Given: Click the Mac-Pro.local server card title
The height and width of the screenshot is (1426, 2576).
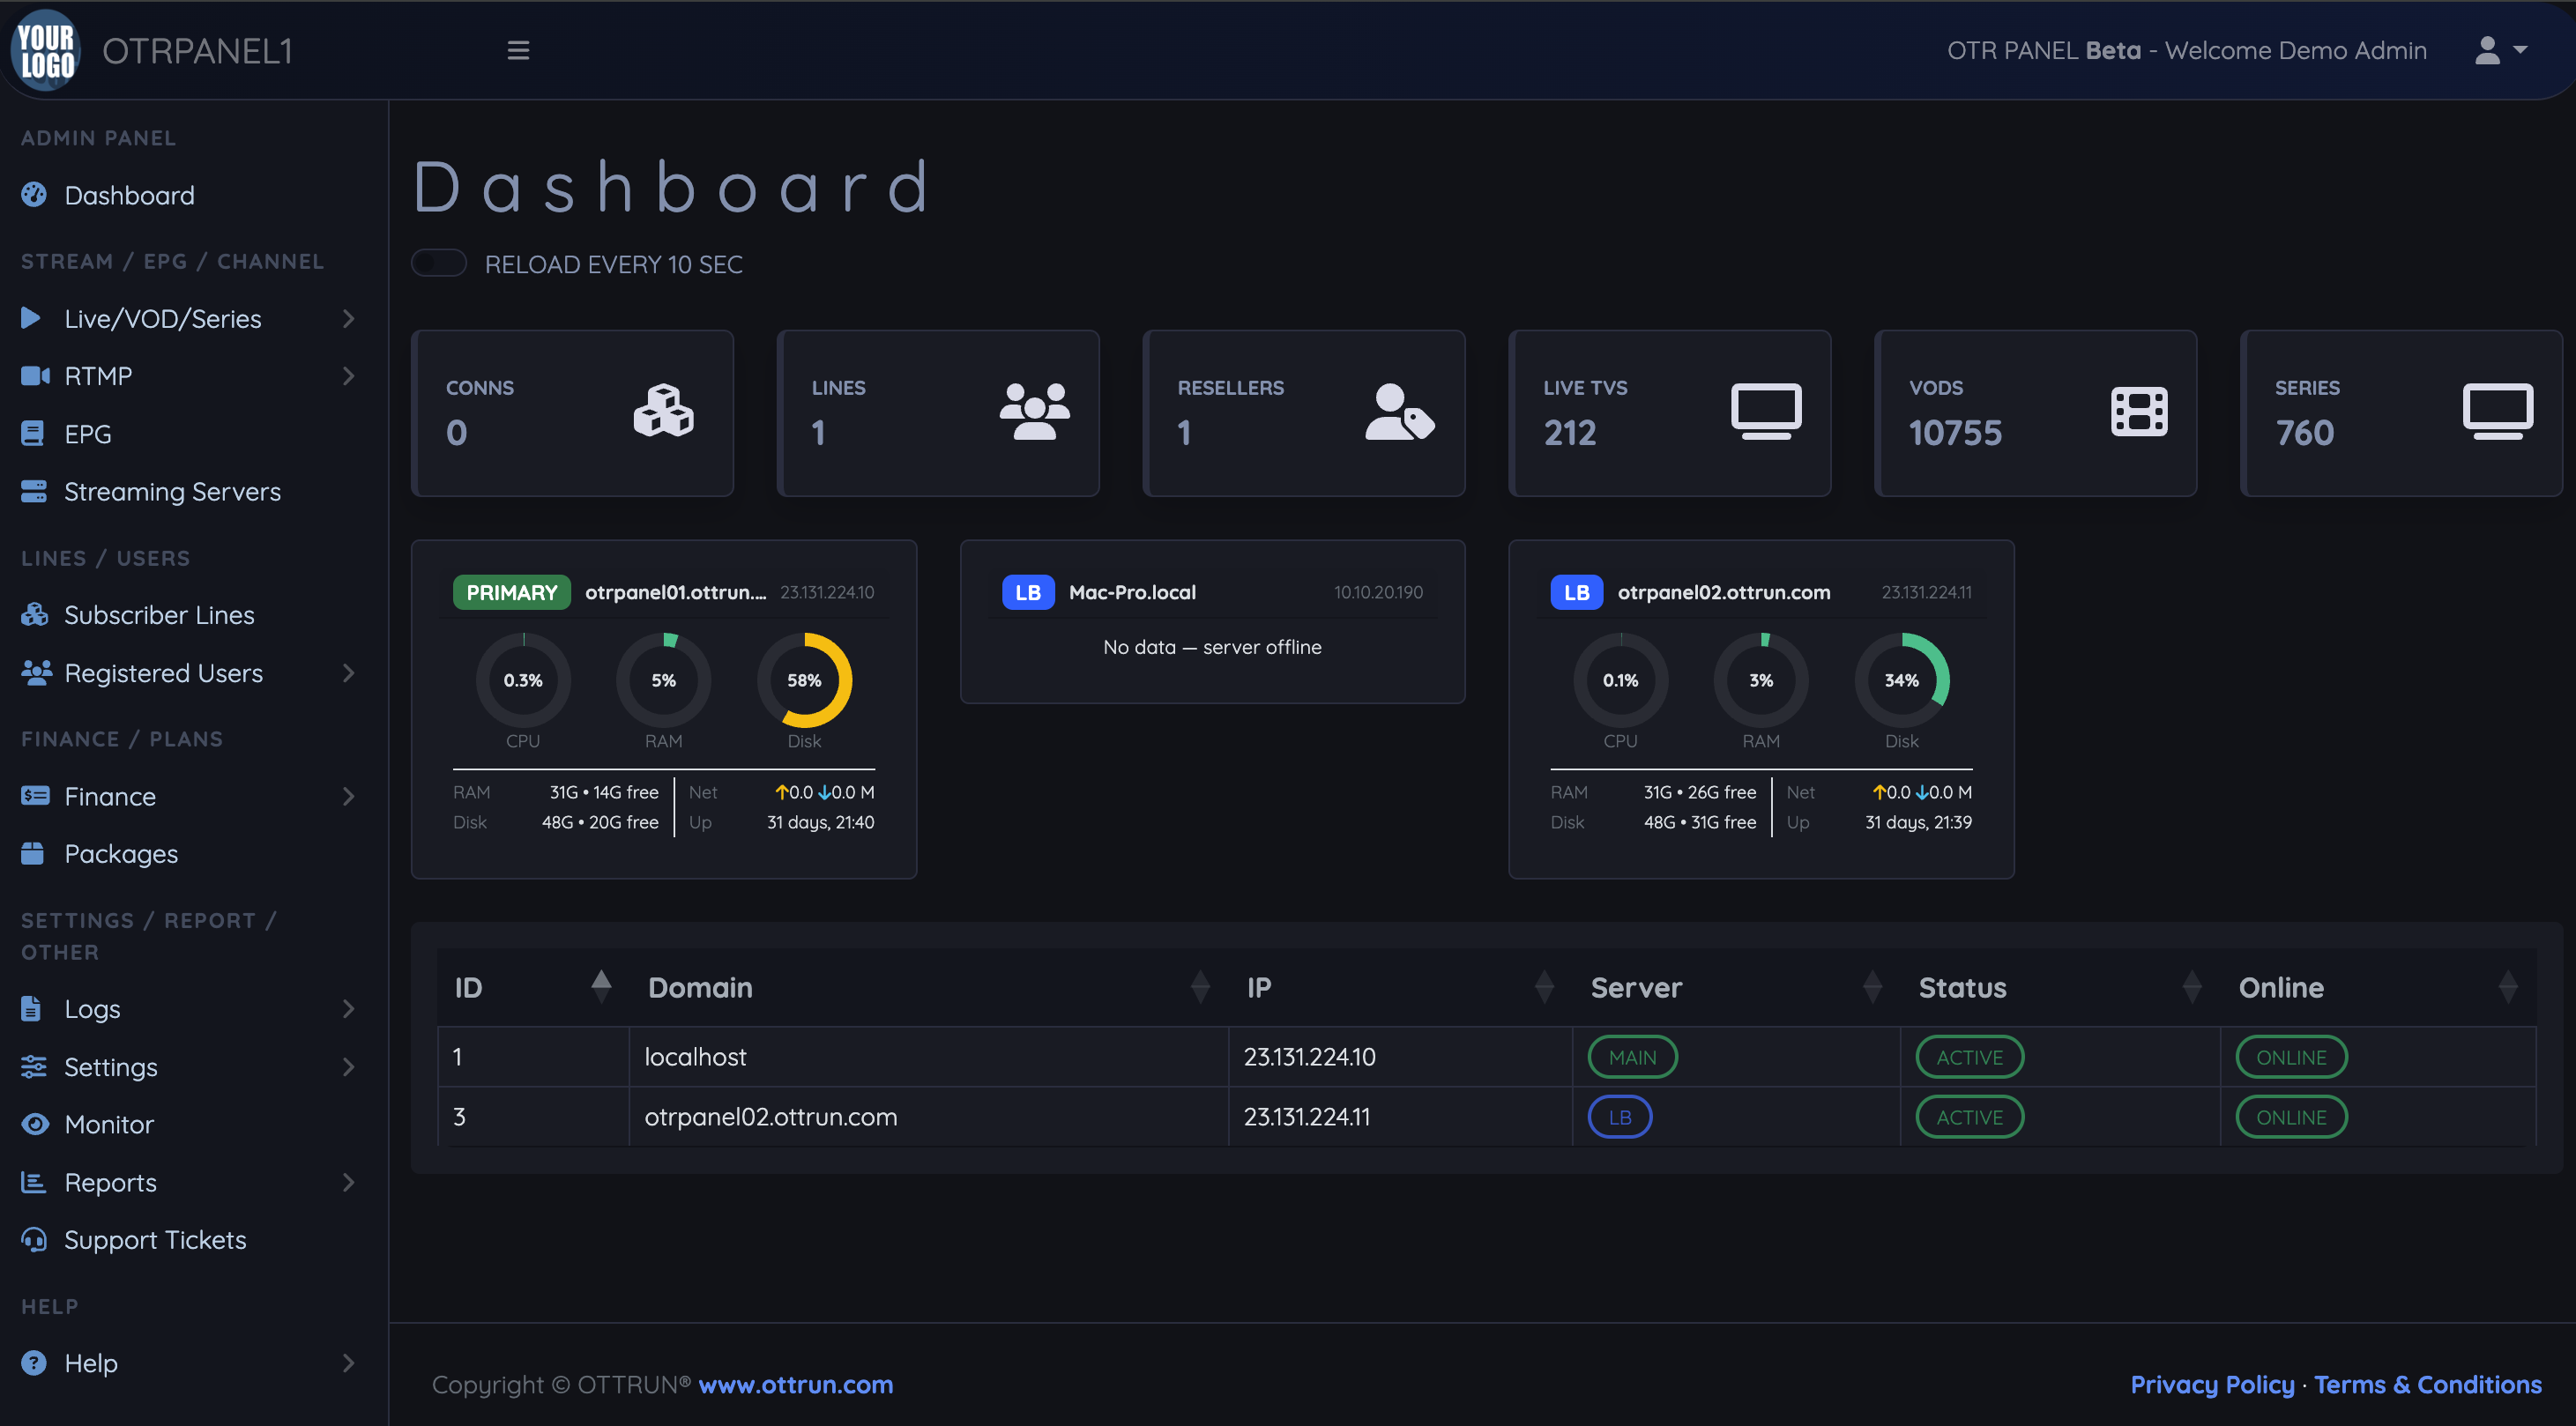Looking at the screenshot, I should [x=1132, y=592].
